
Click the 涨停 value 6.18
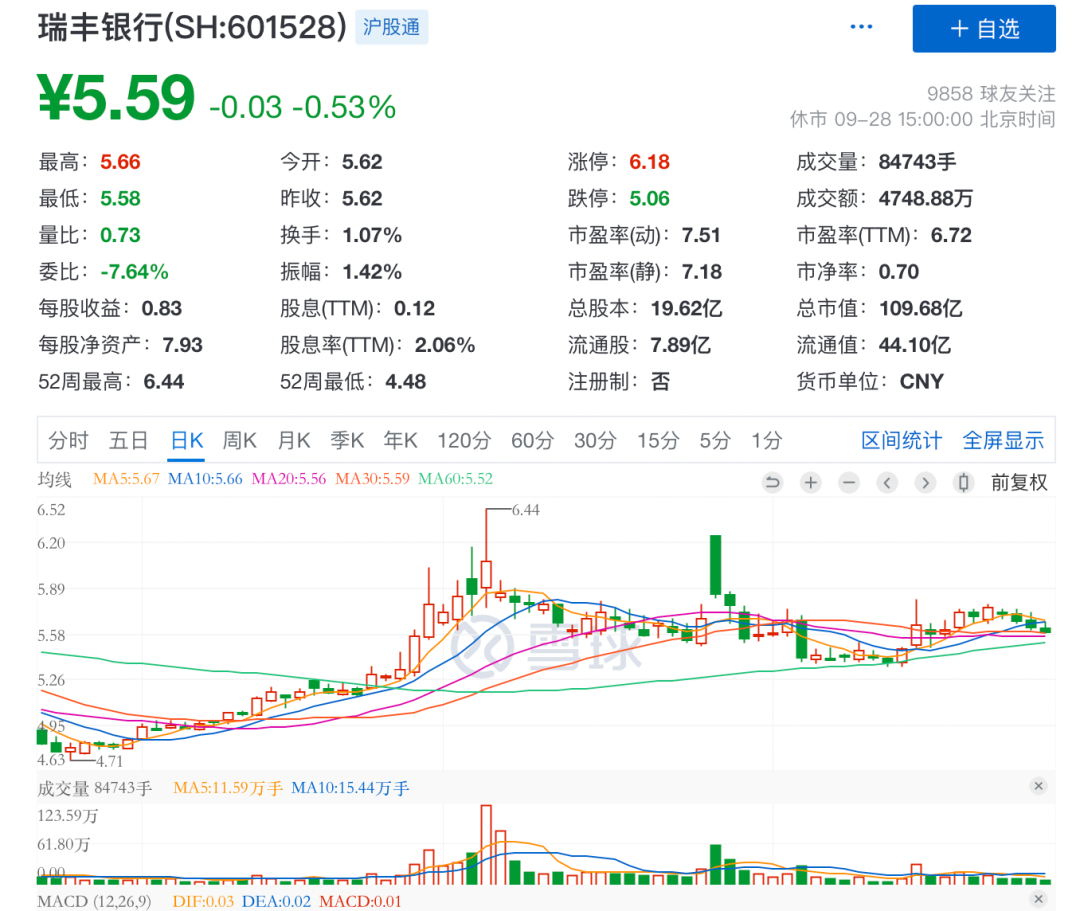point(650,162)
